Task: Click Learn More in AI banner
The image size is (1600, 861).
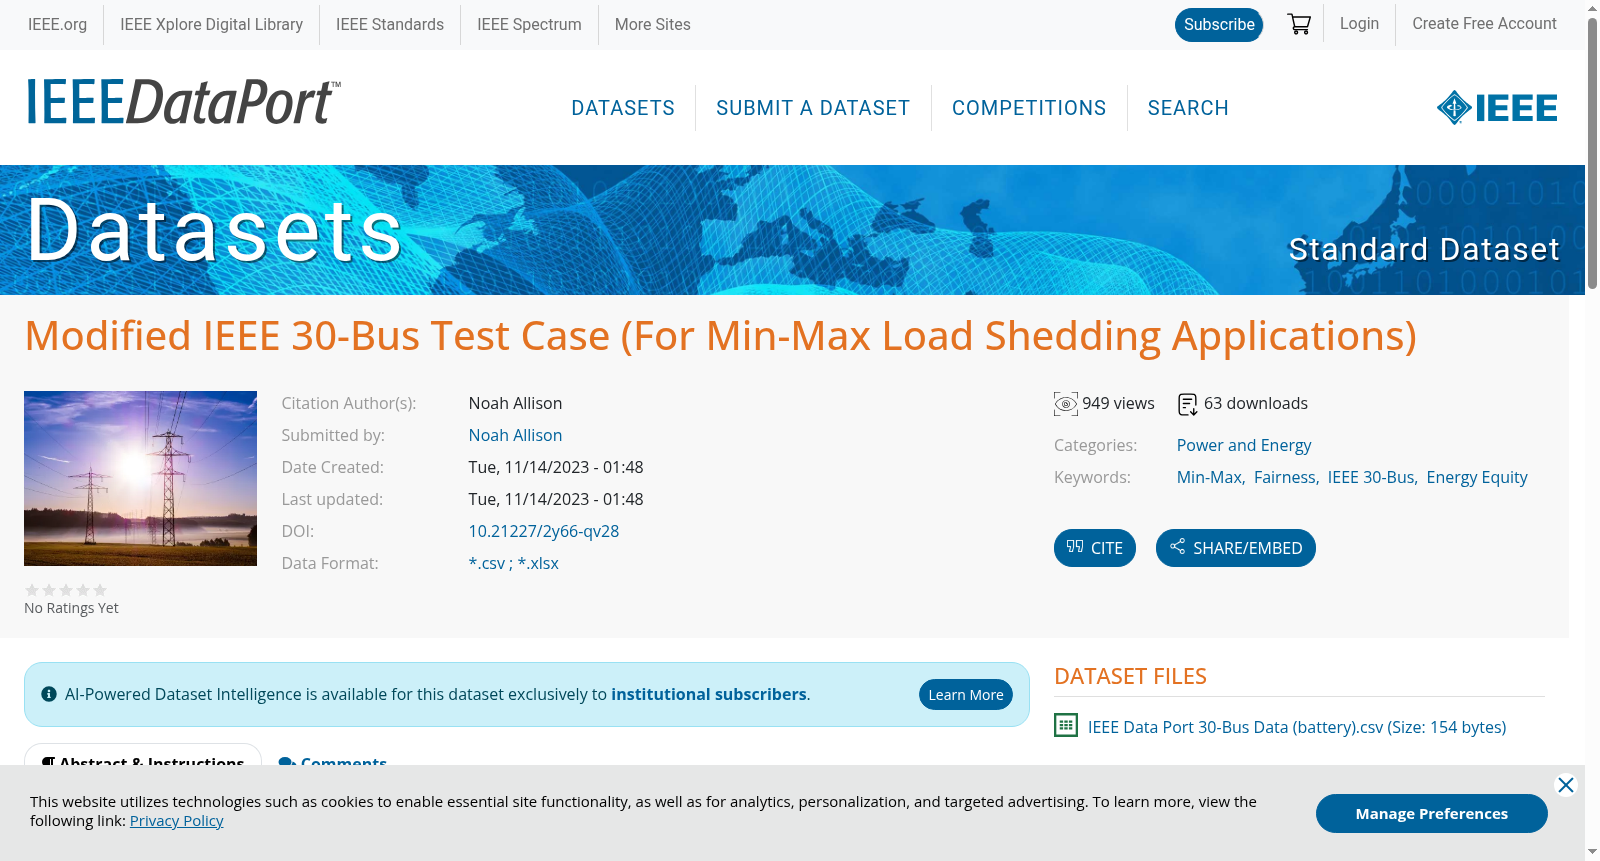Action: coord(966,695)
